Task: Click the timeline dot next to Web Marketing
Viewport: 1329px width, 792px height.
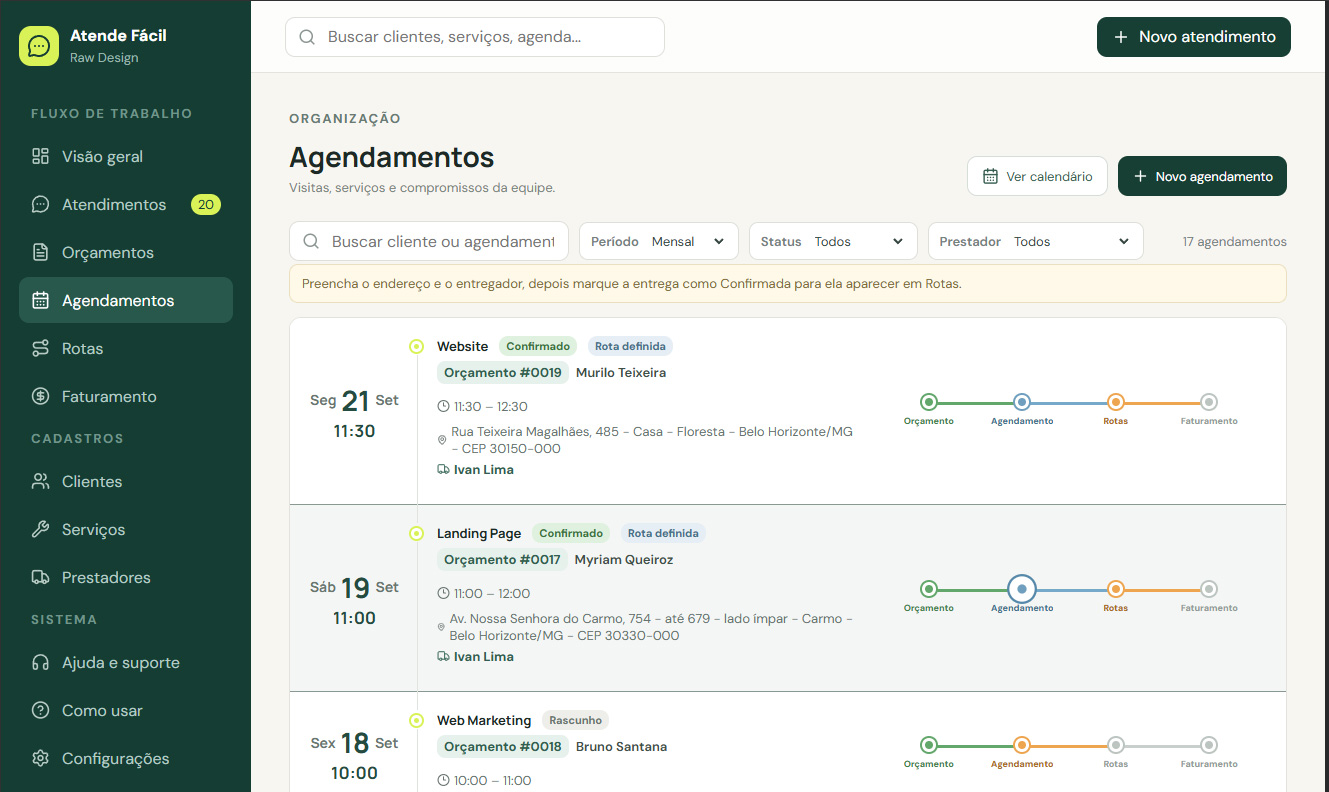Action: click(x=416, y=721)
